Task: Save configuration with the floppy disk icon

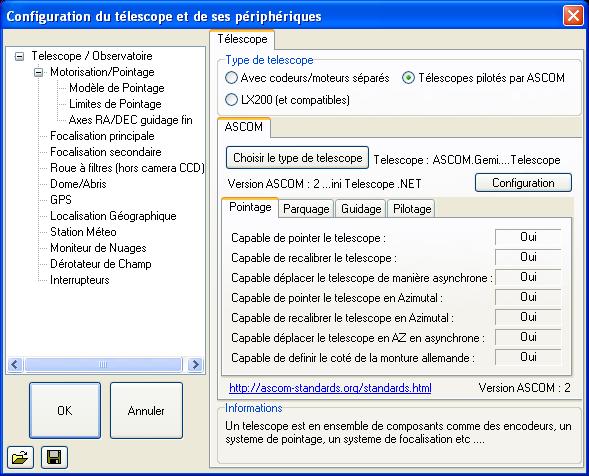Action: pyautogui.click(x=54, y=457)
